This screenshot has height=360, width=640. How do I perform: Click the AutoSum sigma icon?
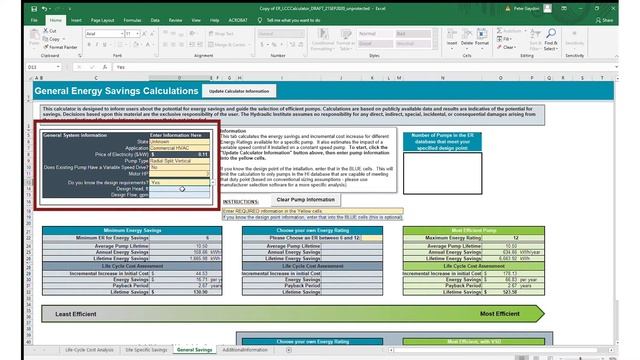[x=500, y=31]
